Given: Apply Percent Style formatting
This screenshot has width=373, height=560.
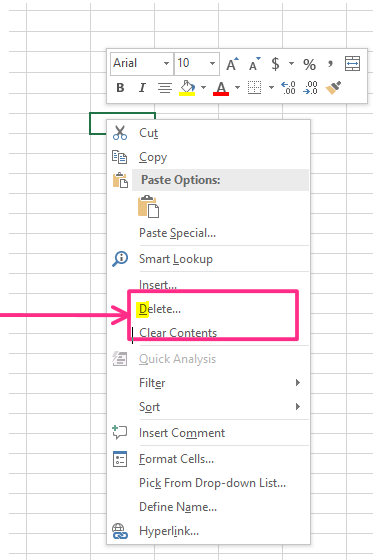Looking at the screenshot, I should (x=309, y=65).
